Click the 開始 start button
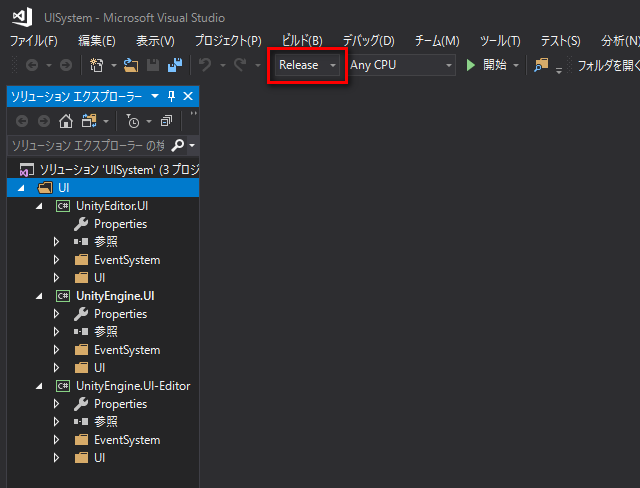 tap(487, 65)
